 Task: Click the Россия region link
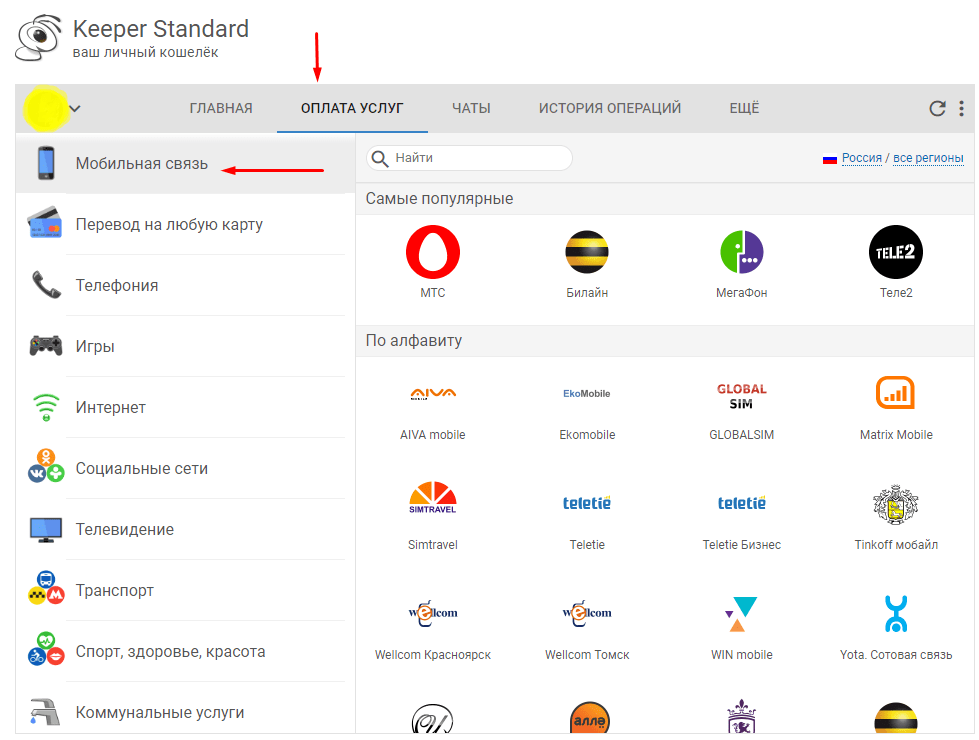[862, 158]
